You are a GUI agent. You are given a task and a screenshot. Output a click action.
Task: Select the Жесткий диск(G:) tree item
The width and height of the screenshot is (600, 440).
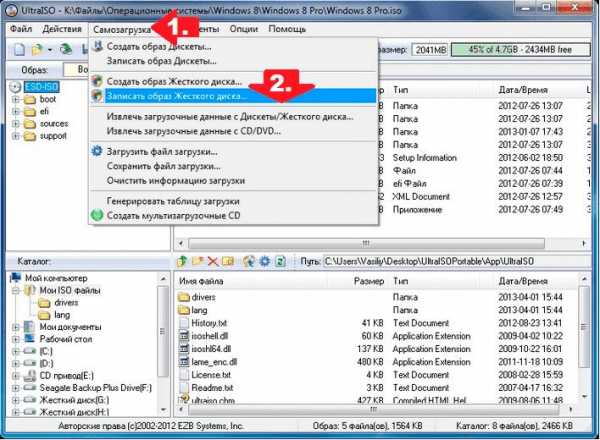point(74,400)
